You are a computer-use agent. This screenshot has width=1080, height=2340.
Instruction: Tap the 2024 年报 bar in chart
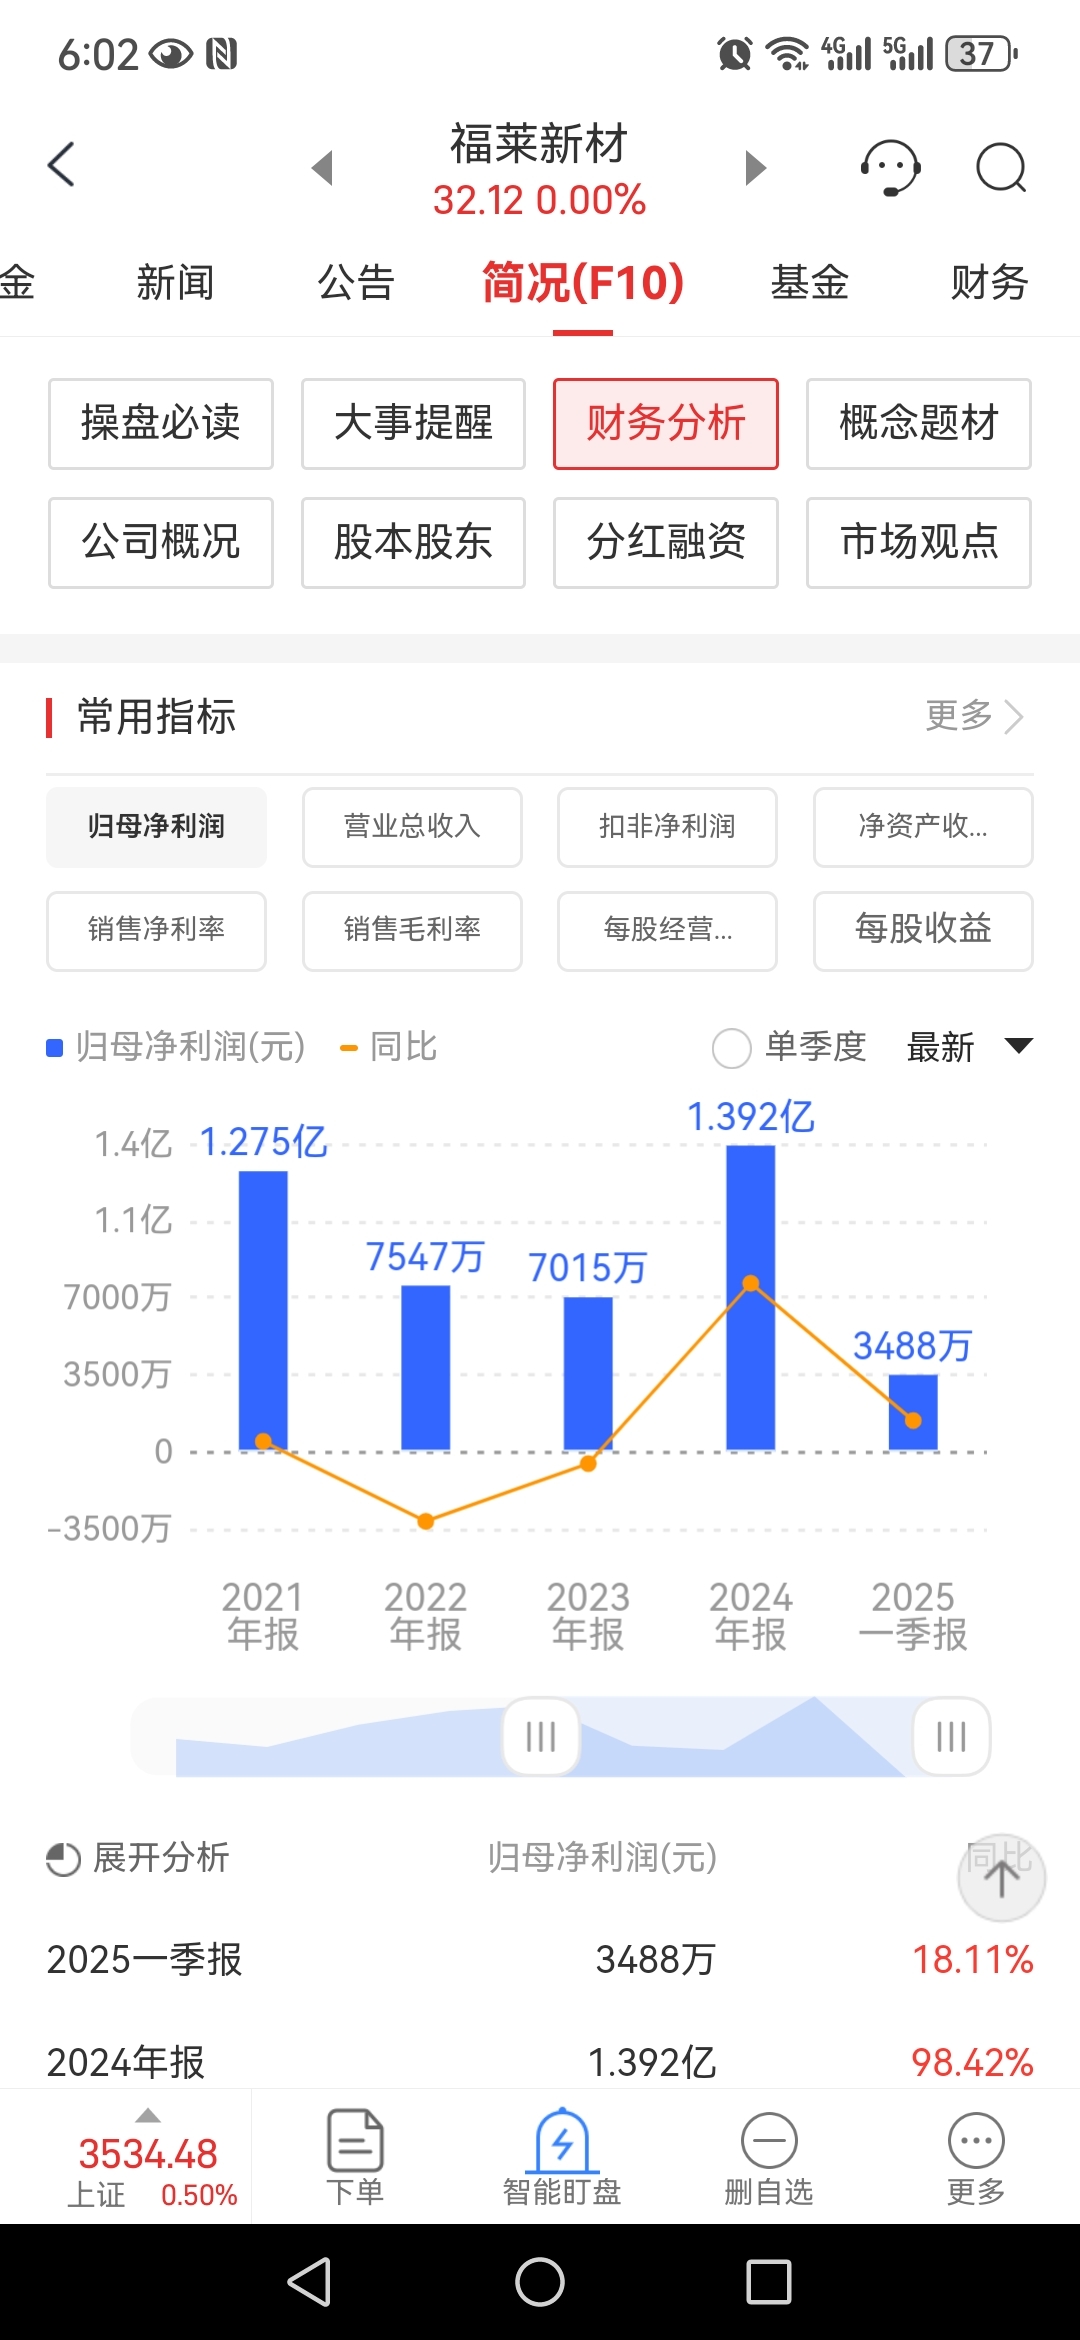tap(750, 1297)
